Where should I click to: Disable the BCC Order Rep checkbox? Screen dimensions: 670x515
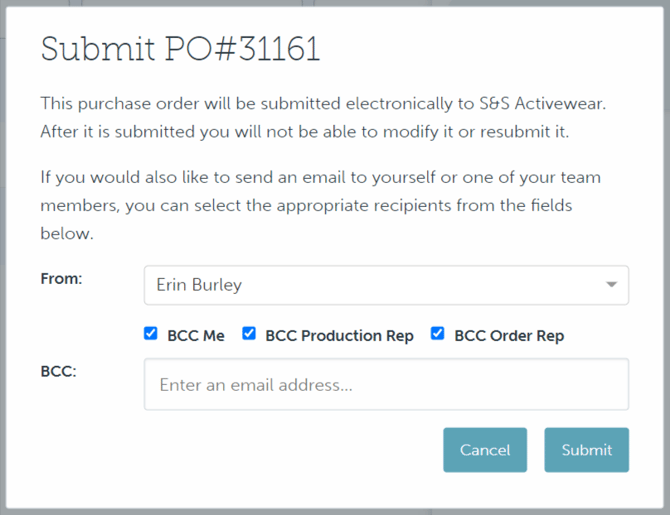click(x=437, y=334)
